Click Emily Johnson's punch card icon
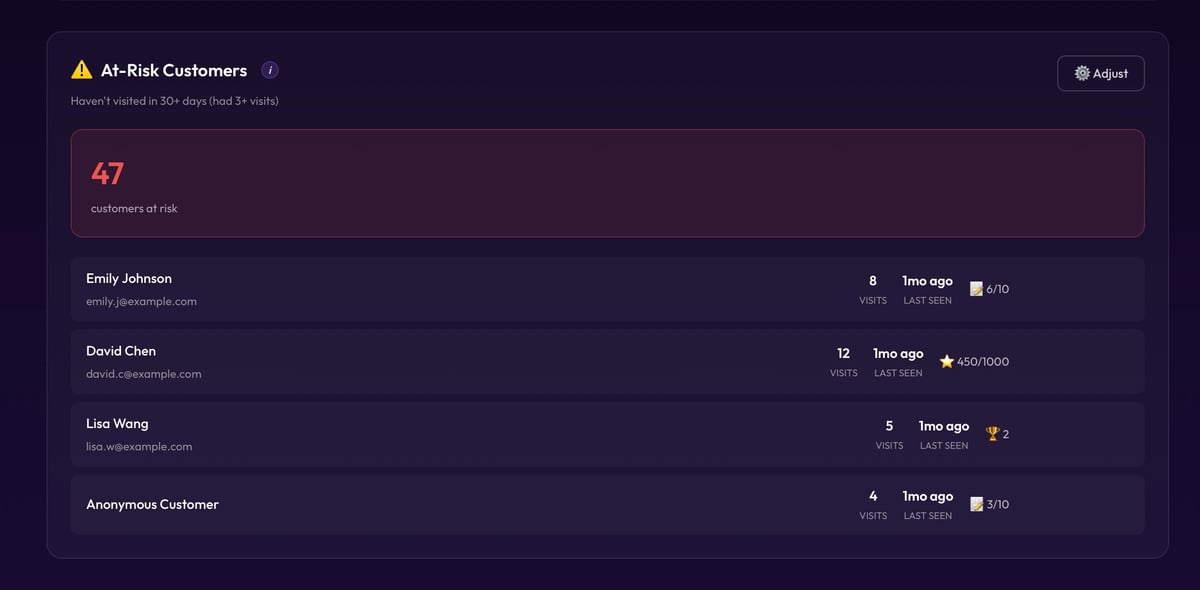The image size is (1200, 590). (x=977, y=289)
